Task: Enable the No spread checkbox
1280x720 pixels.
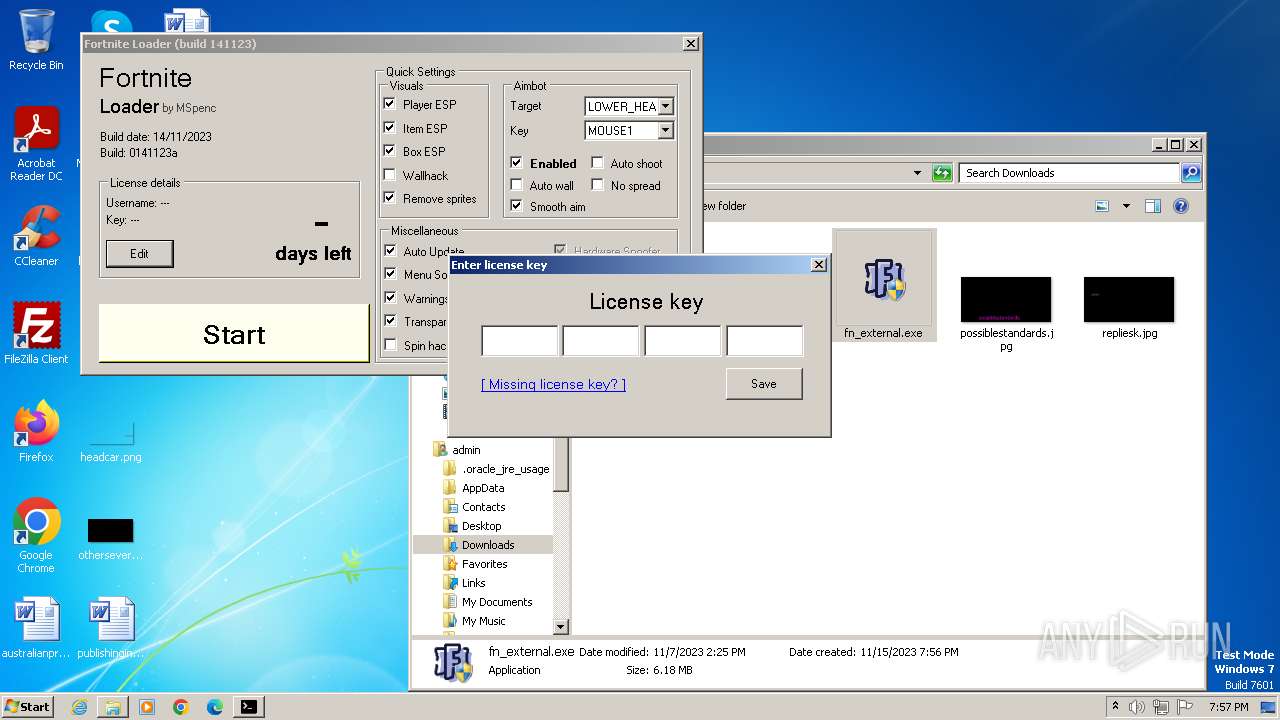Action: [597, 185]
